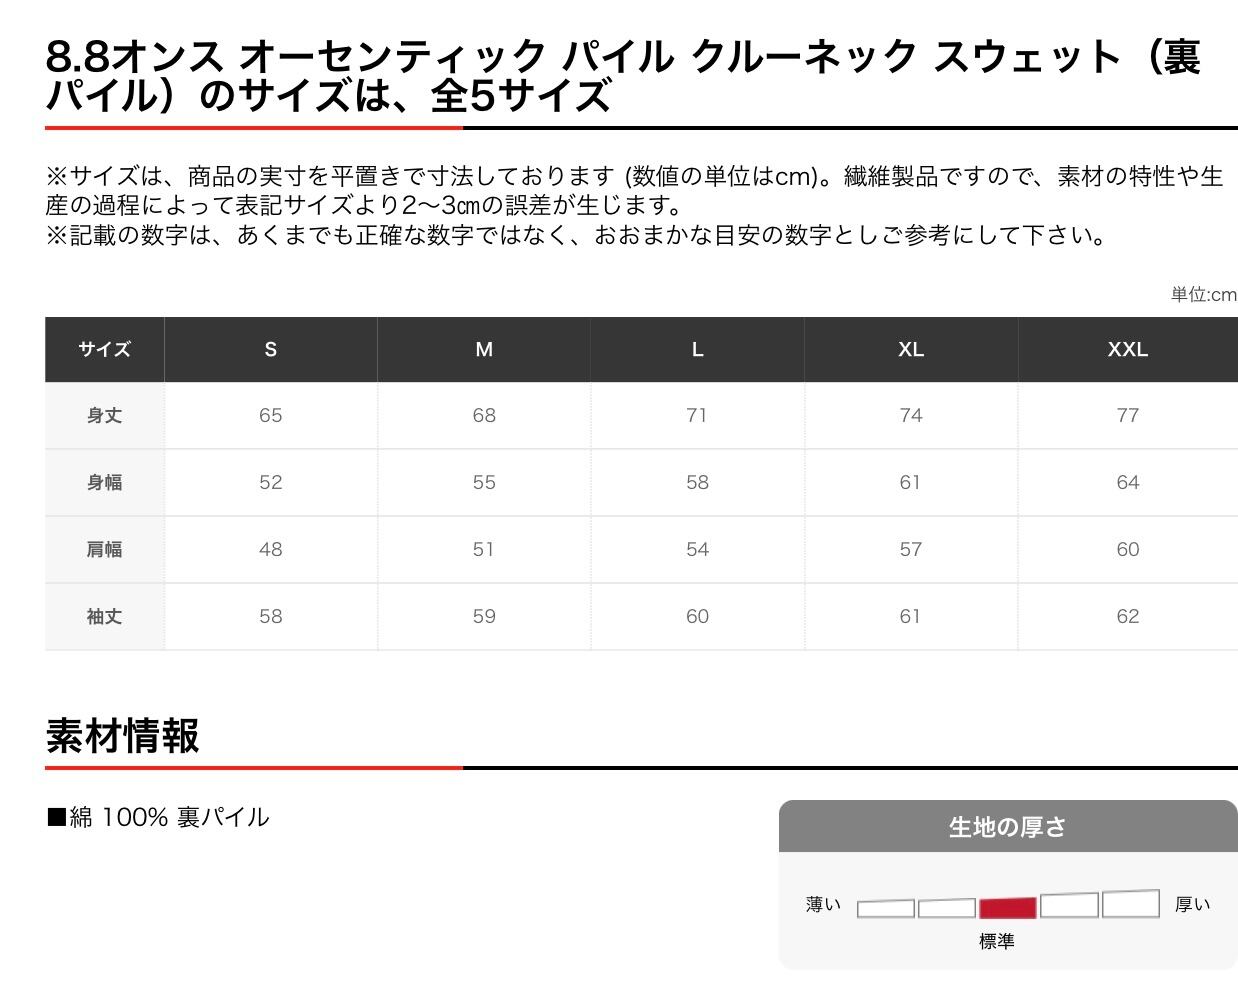Image resolution: width=1238 pixels, height=1008 pixels.
Task: Select the 身幅 value 55 for size M
Action: (484, 482)
